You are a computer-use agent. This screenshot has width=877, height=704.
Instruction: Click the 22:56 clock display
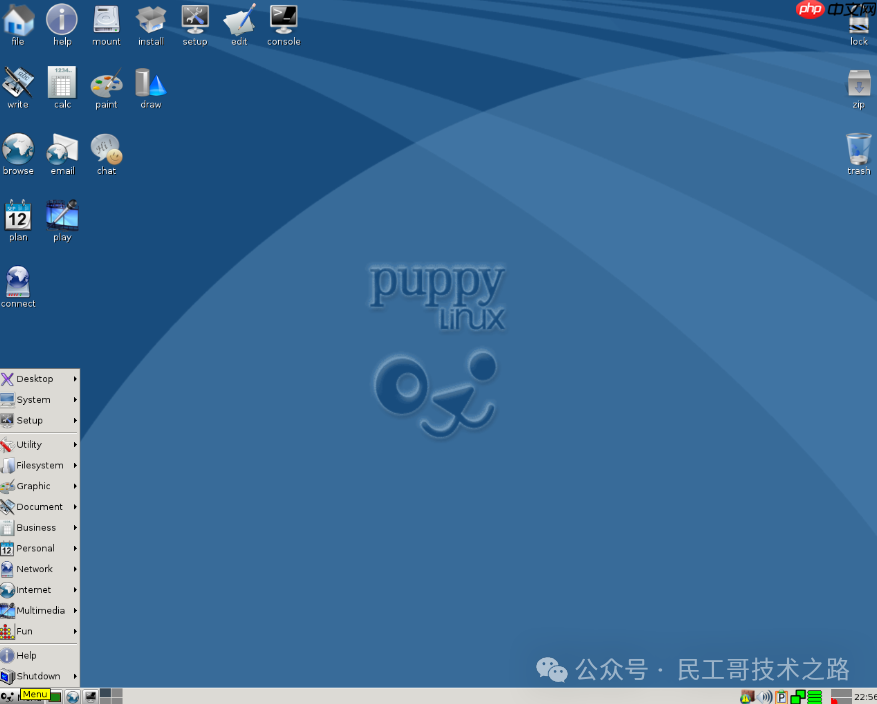pos(862,696)
